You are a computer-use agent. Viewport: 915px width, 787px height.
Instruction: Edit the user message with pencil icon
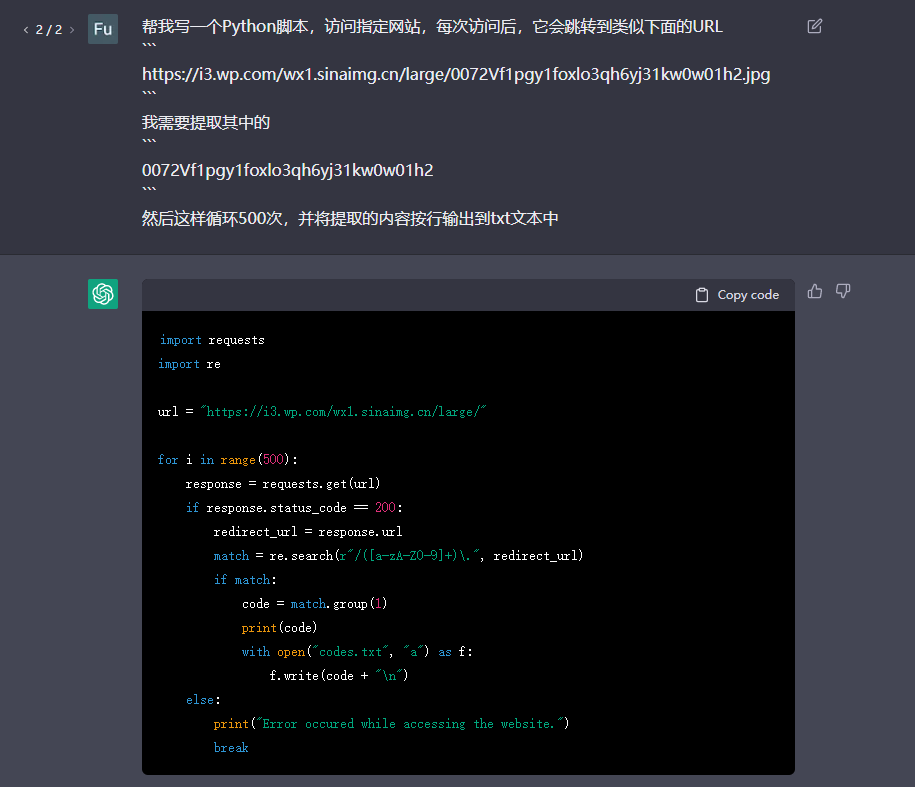(814, 26)
